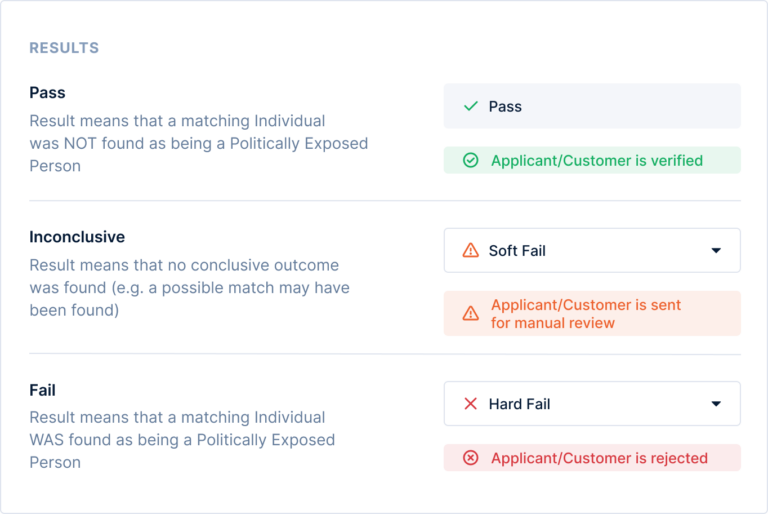Click the red X icon beside Hard Fail

(x=471, y=404)
